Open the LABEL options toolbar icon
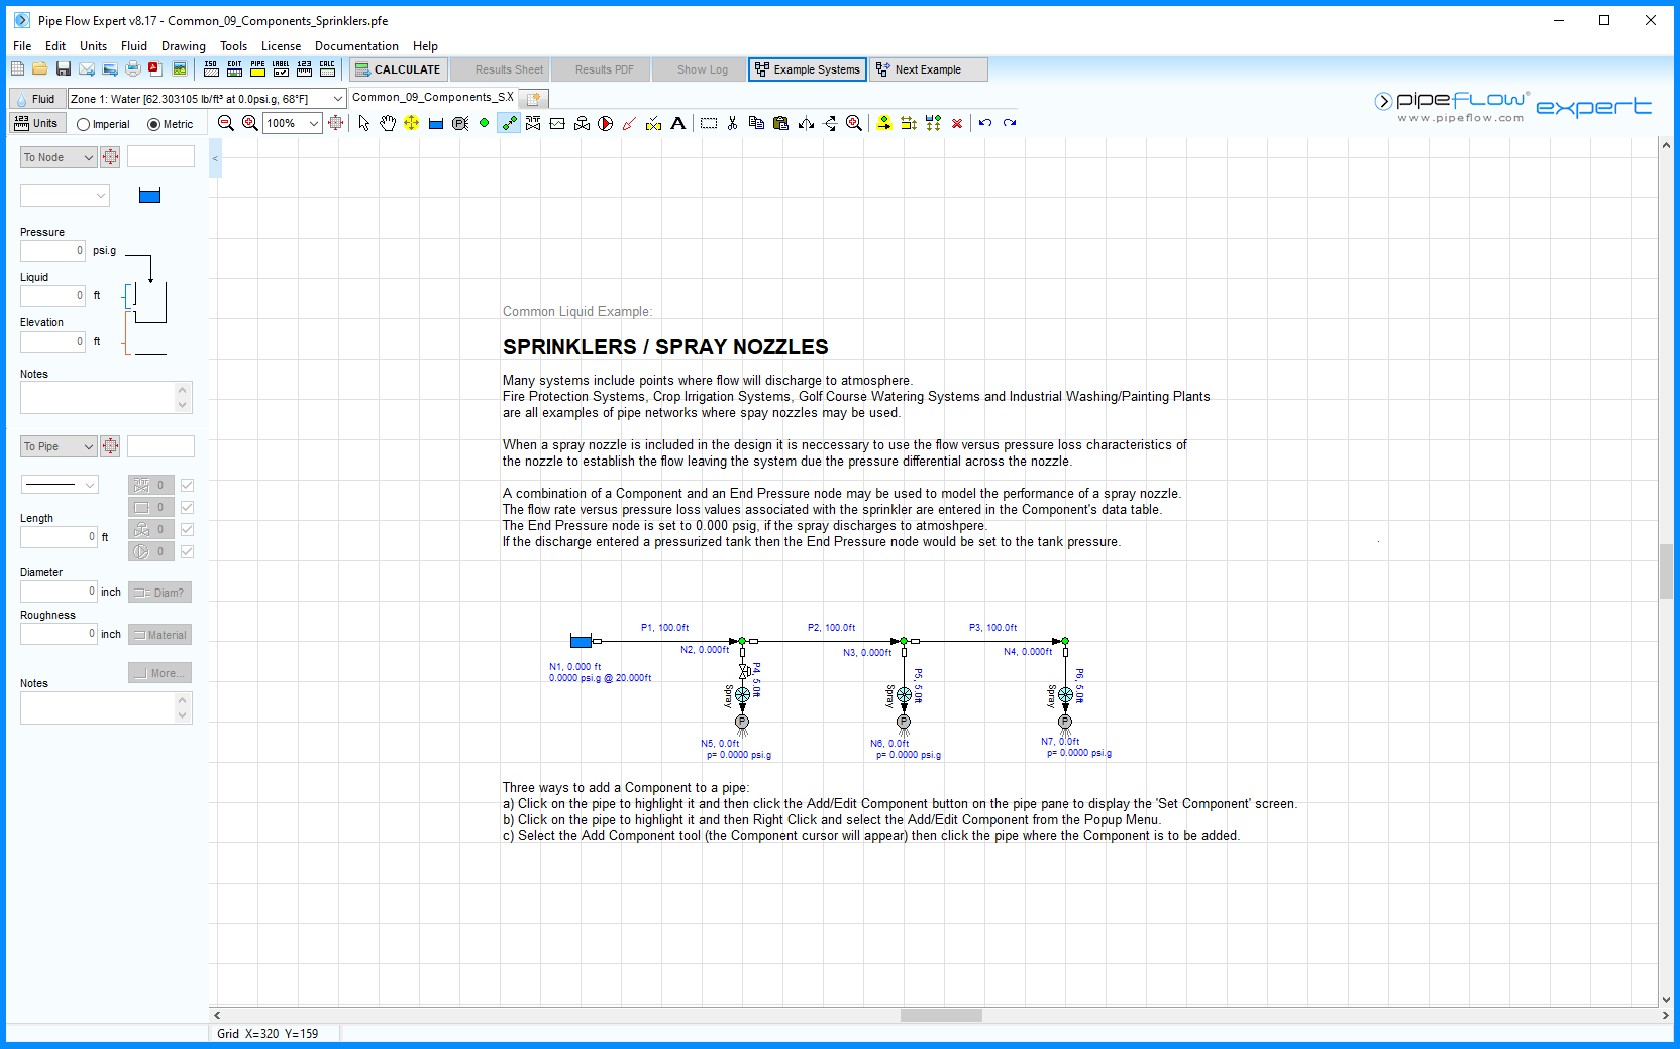This screenshot has width=1680, height=1049. [281, 69]
